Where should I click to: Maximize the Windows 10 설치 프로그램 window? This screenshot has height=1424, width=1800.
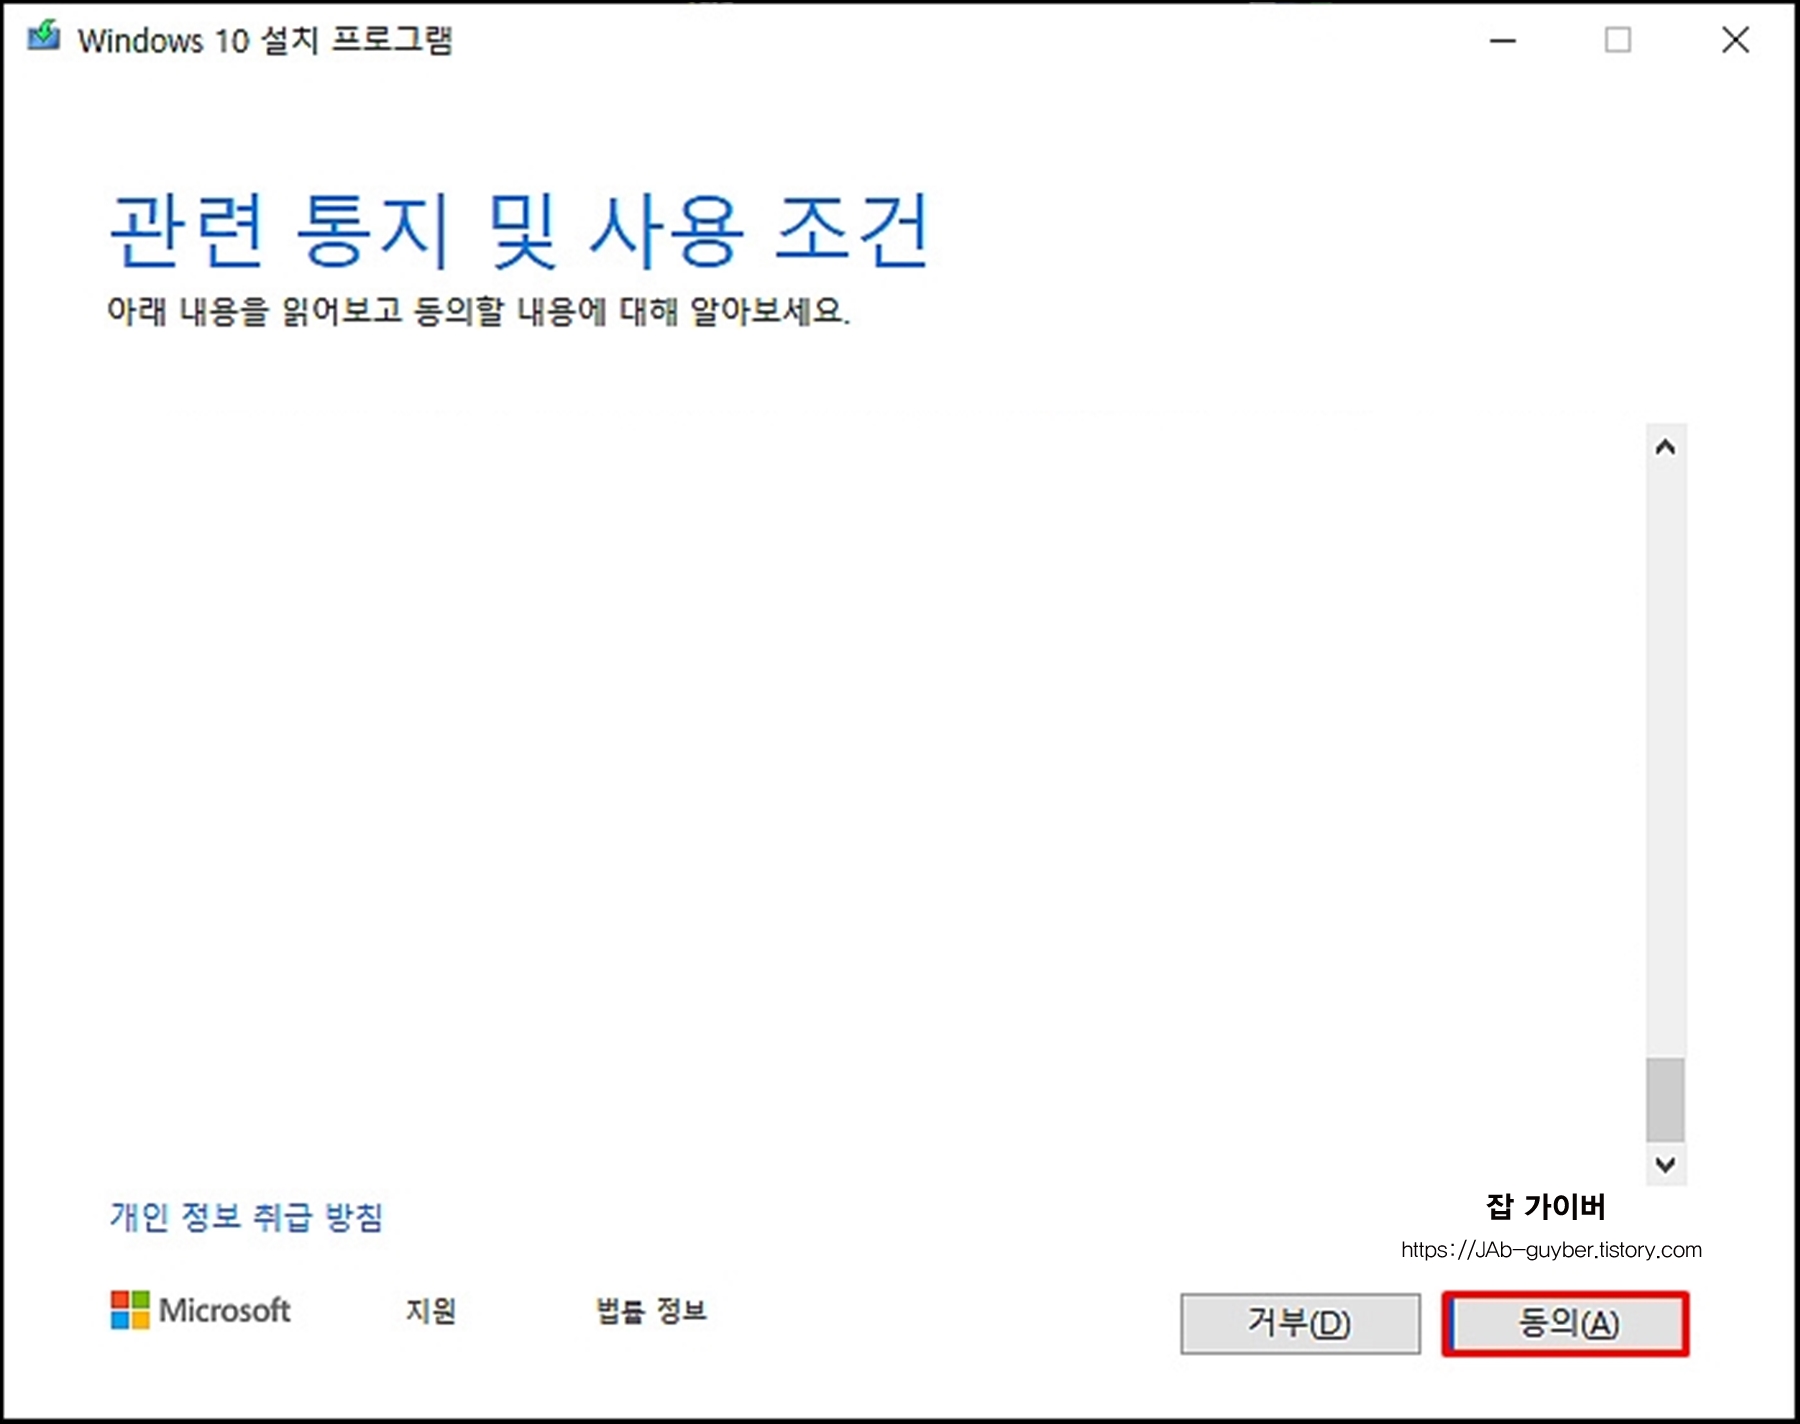click(x=1618, y=40)
